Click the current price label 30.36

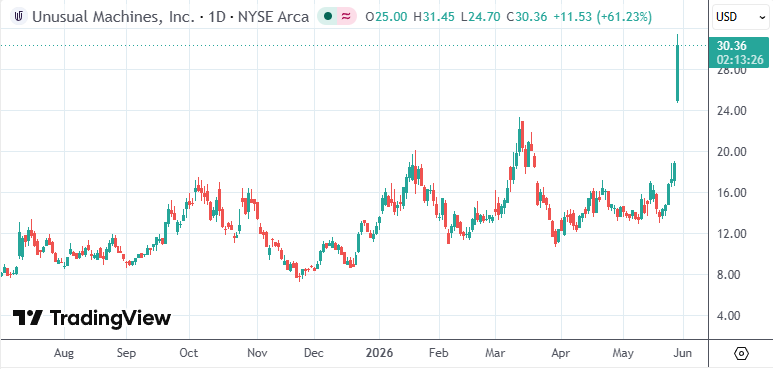click(732, 46)
